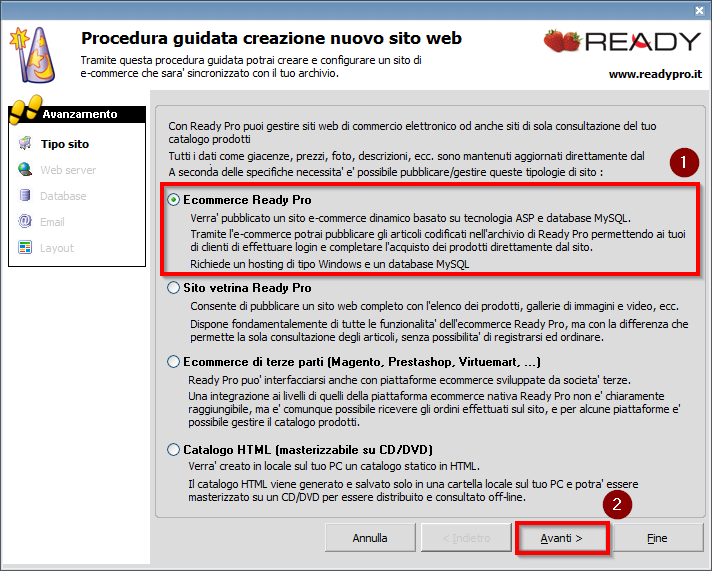The image size is (712, 571).
Task: Click the Tipo sito shopping cart icon
Action: point(25,144)
